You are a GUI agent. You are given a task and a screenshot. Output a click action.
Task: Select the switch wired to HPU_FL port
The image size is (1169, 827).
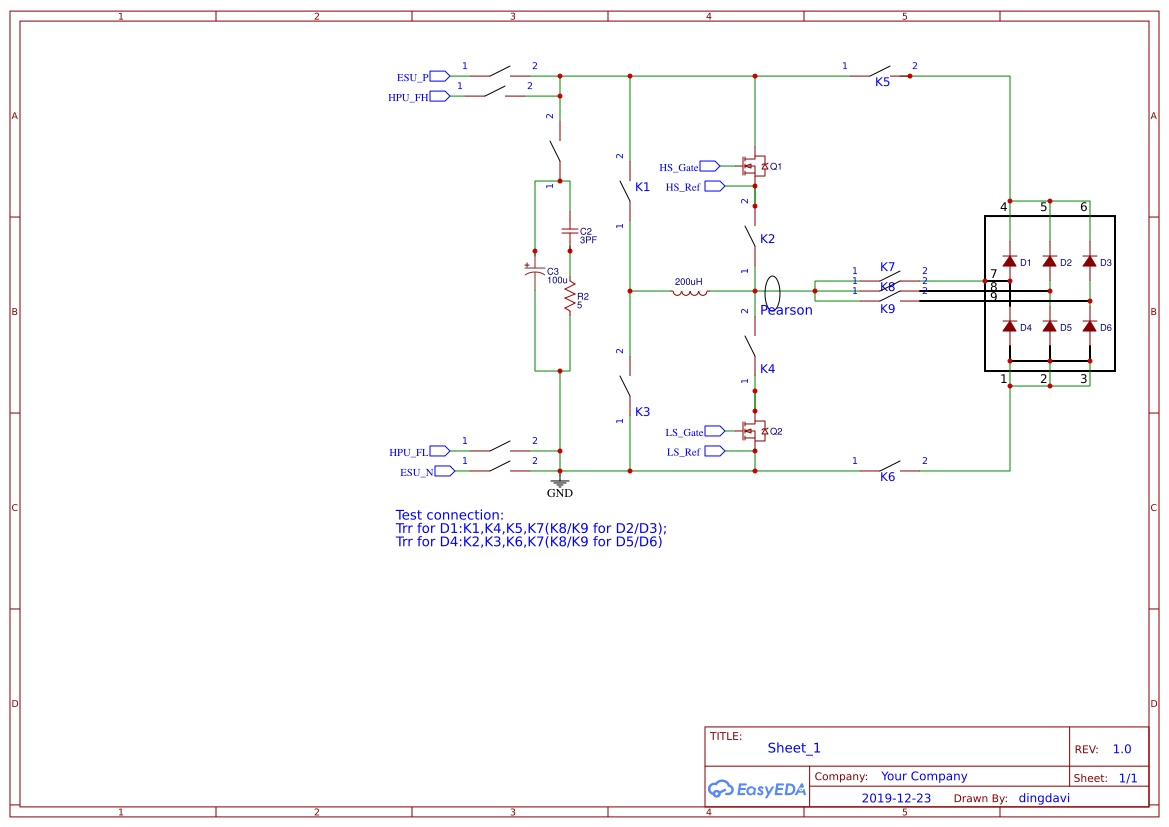(500, 447)
